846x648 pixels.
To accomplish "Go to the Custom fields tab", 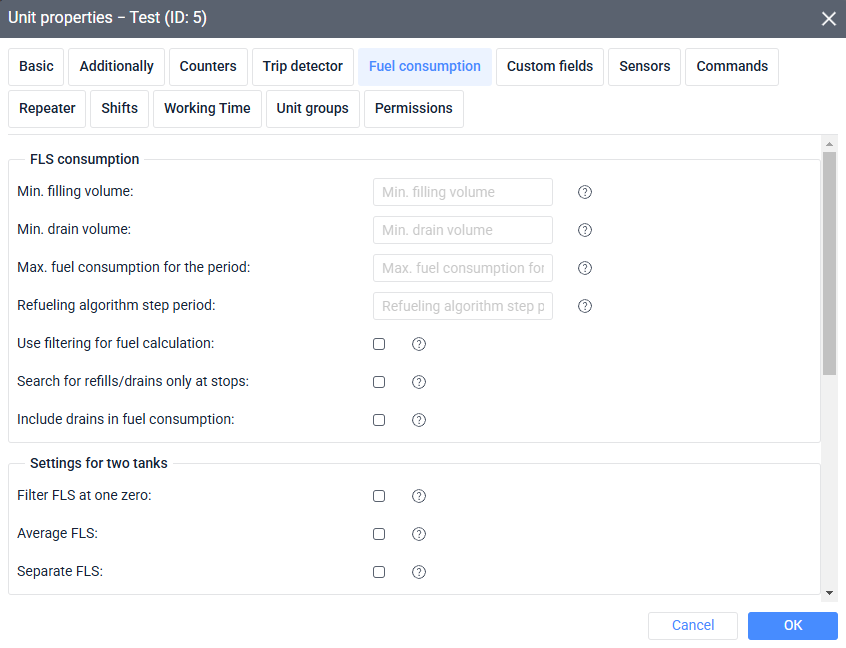I will pyautogui.click(x=549, y=66).
